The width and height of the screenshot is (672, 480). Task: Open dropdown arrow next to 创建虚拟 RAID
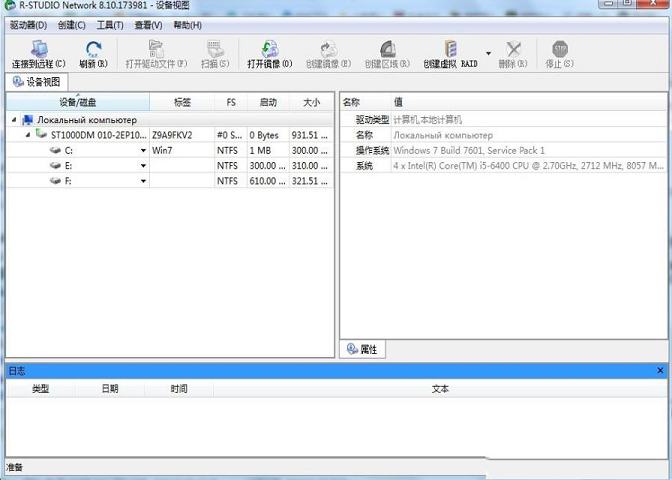(489, 53)
